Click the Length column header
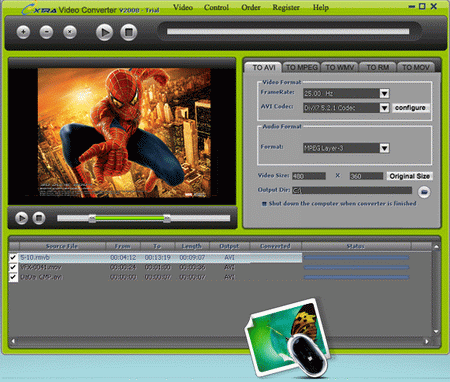The height and width of the screenshot is (382, 450). 192,246
